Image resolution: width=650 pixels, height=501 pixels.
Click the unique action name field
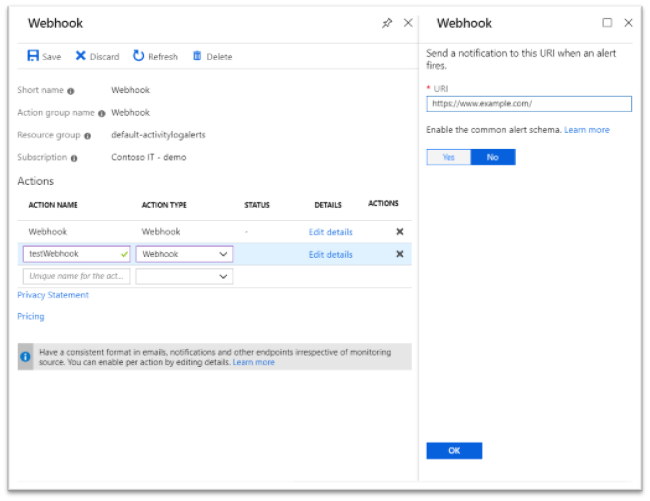(76, 276)
